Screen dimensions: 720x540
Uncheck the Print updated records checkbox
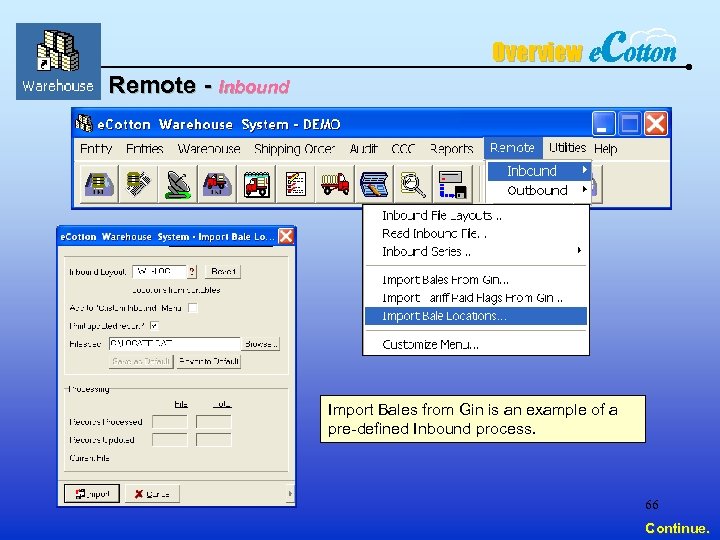155,326
